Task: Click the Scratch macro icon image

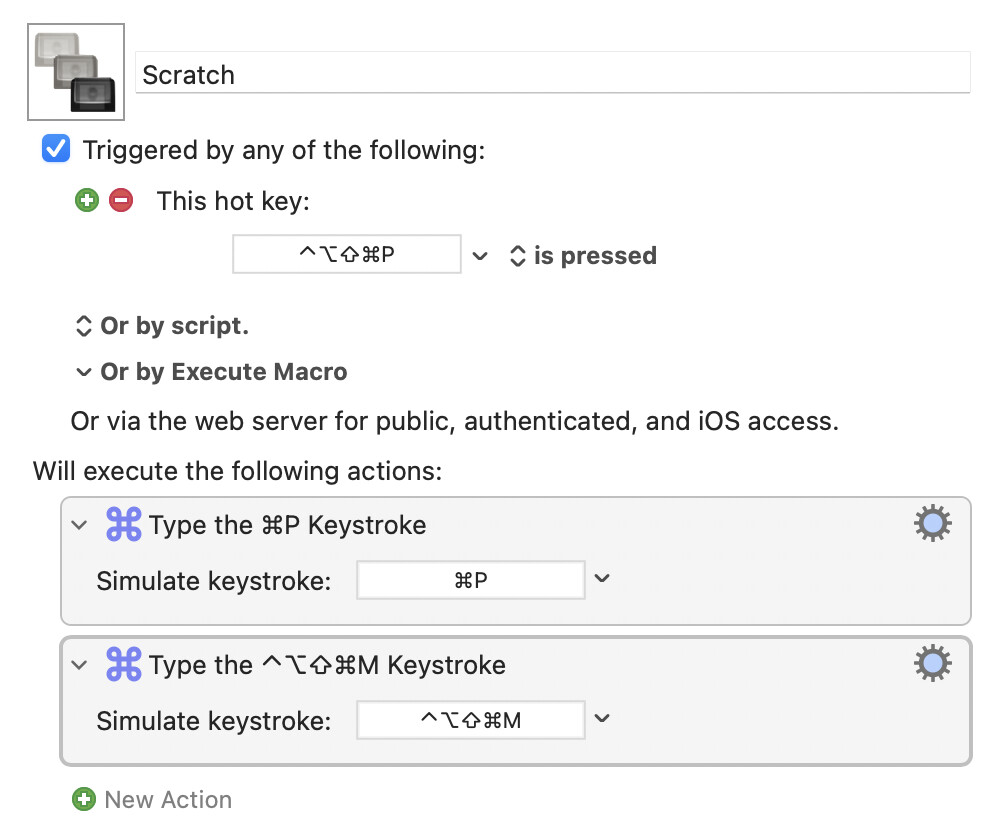Action: (76, 72)
